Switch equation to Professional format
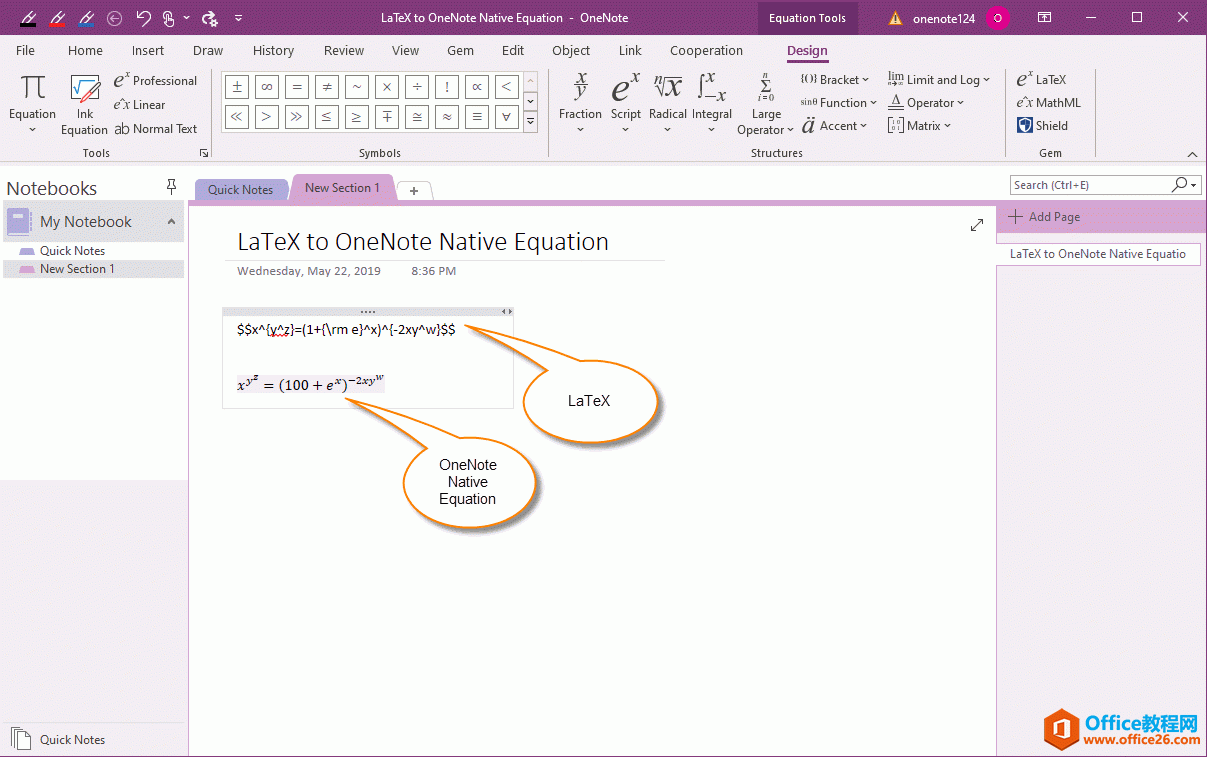This screenshot has height=757, width=1207. pyautogui.click(x=155, y=80)
